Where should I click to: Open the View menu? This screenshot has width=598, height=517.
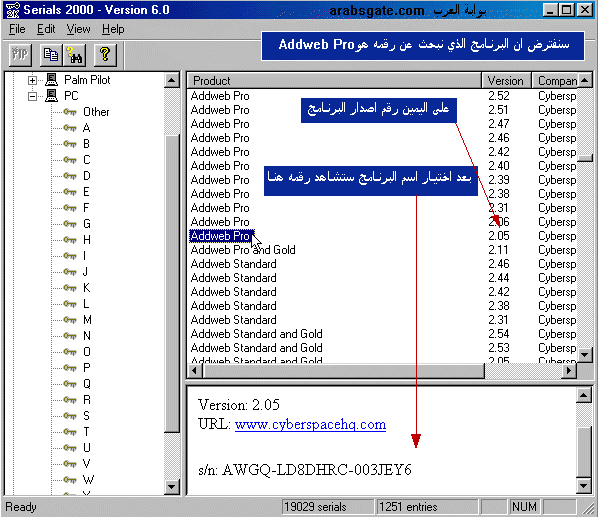pos(79,29)
